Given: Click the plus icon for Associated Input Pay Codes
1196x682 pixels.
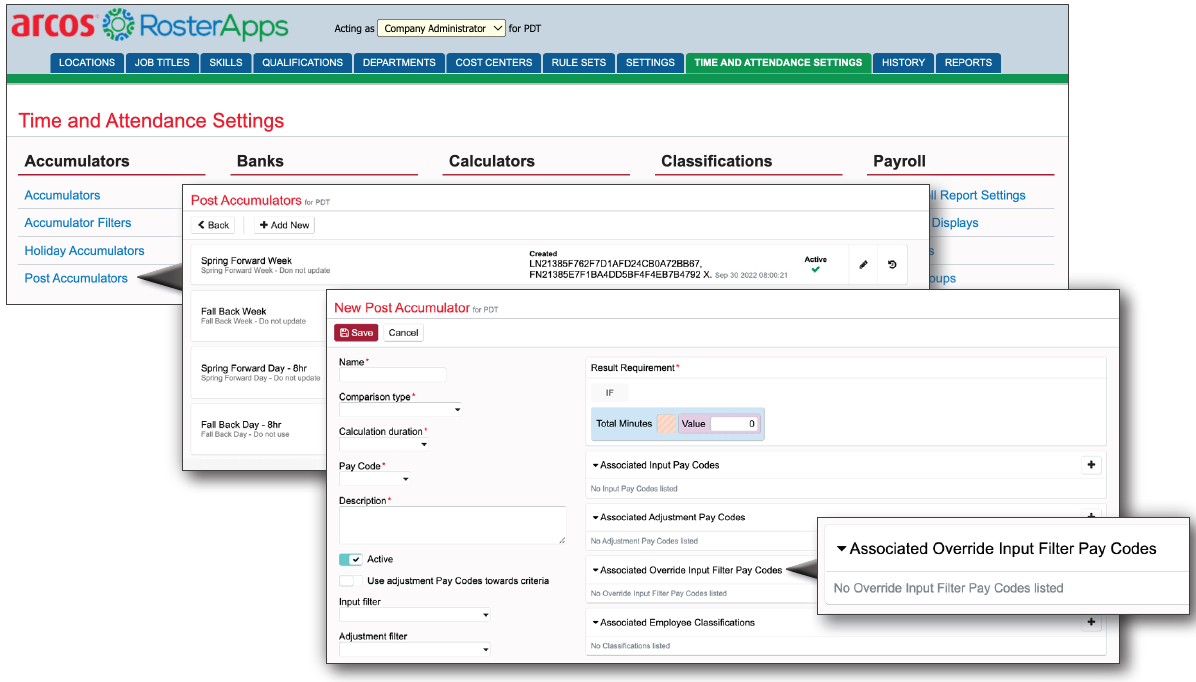Looking at the screenshot, I should (x=1091, y=465).
